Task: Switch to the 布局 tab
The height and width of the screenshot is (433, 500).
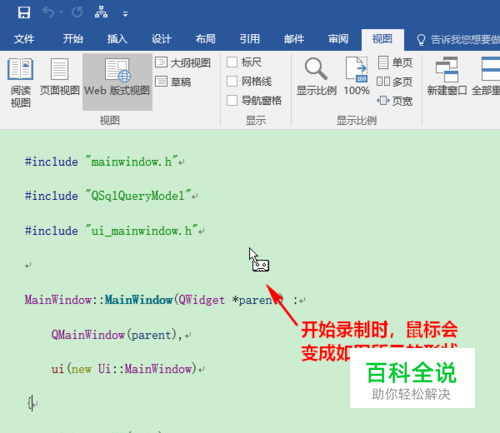Action: (x=205, y=39)
